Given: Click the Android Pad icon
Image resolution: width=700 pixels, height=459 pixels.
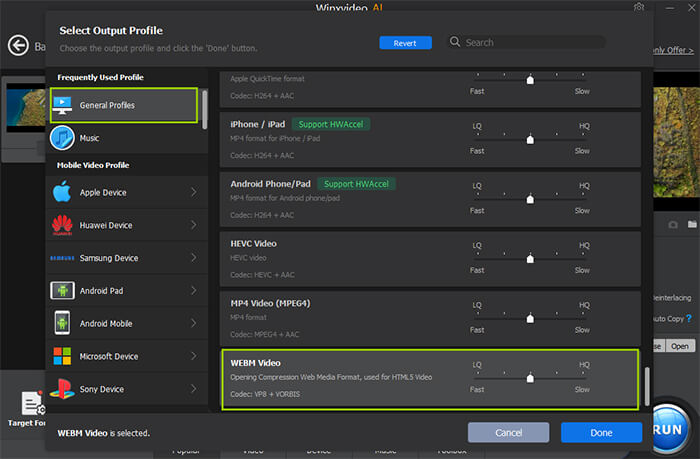Looking at the screenshot, I should 62,291.
